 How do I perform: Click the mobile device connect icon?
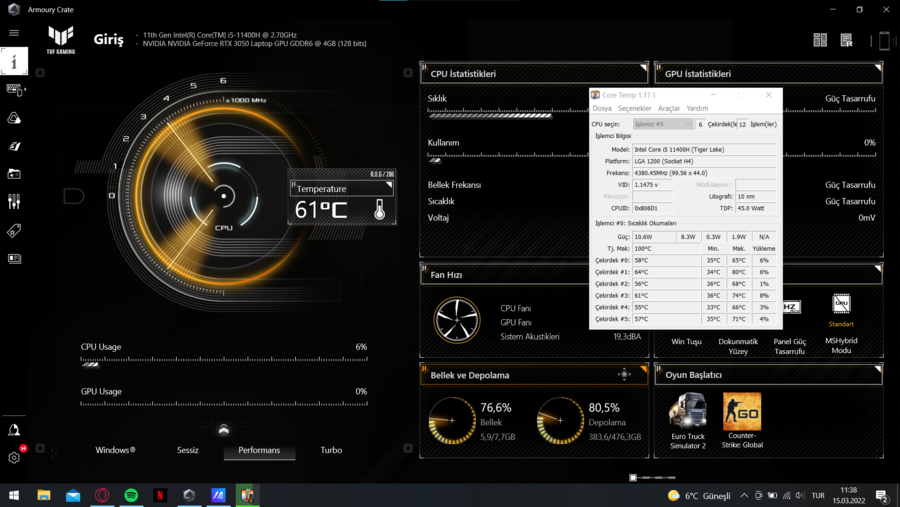884,41
